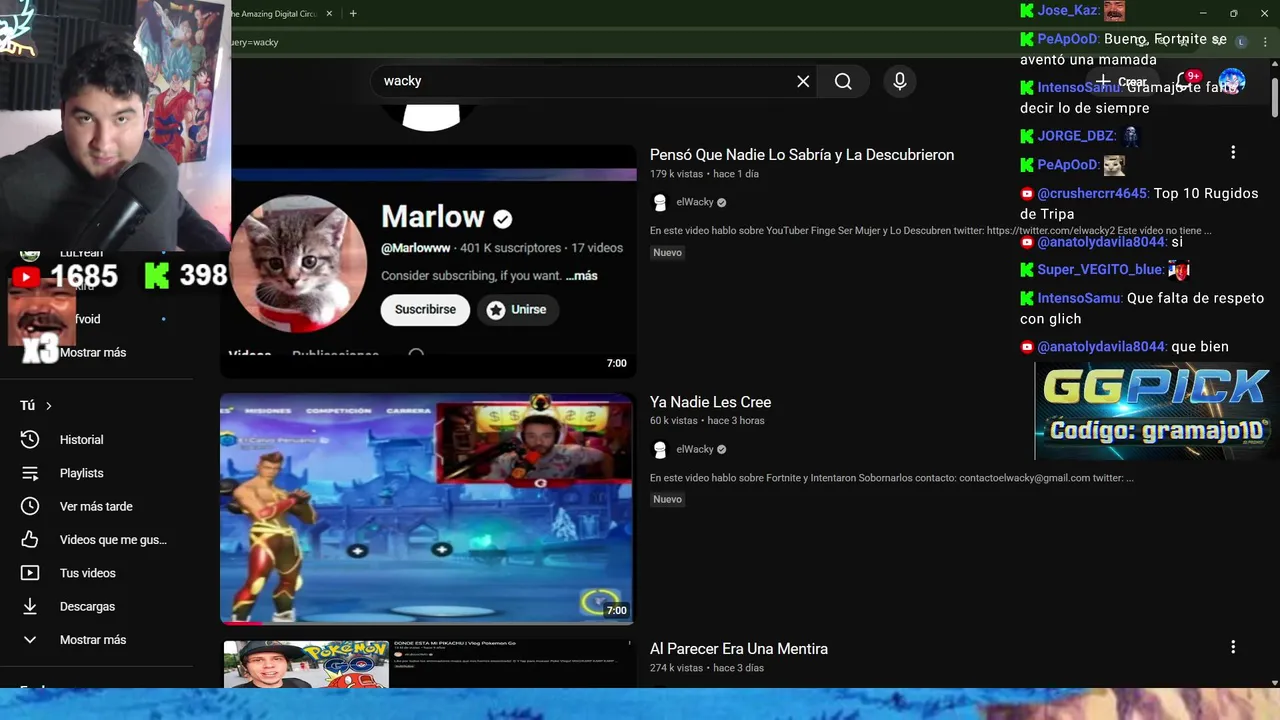Open browser three-dot menu
This screenshot has width=1280, height=720.
[1265, 42]
